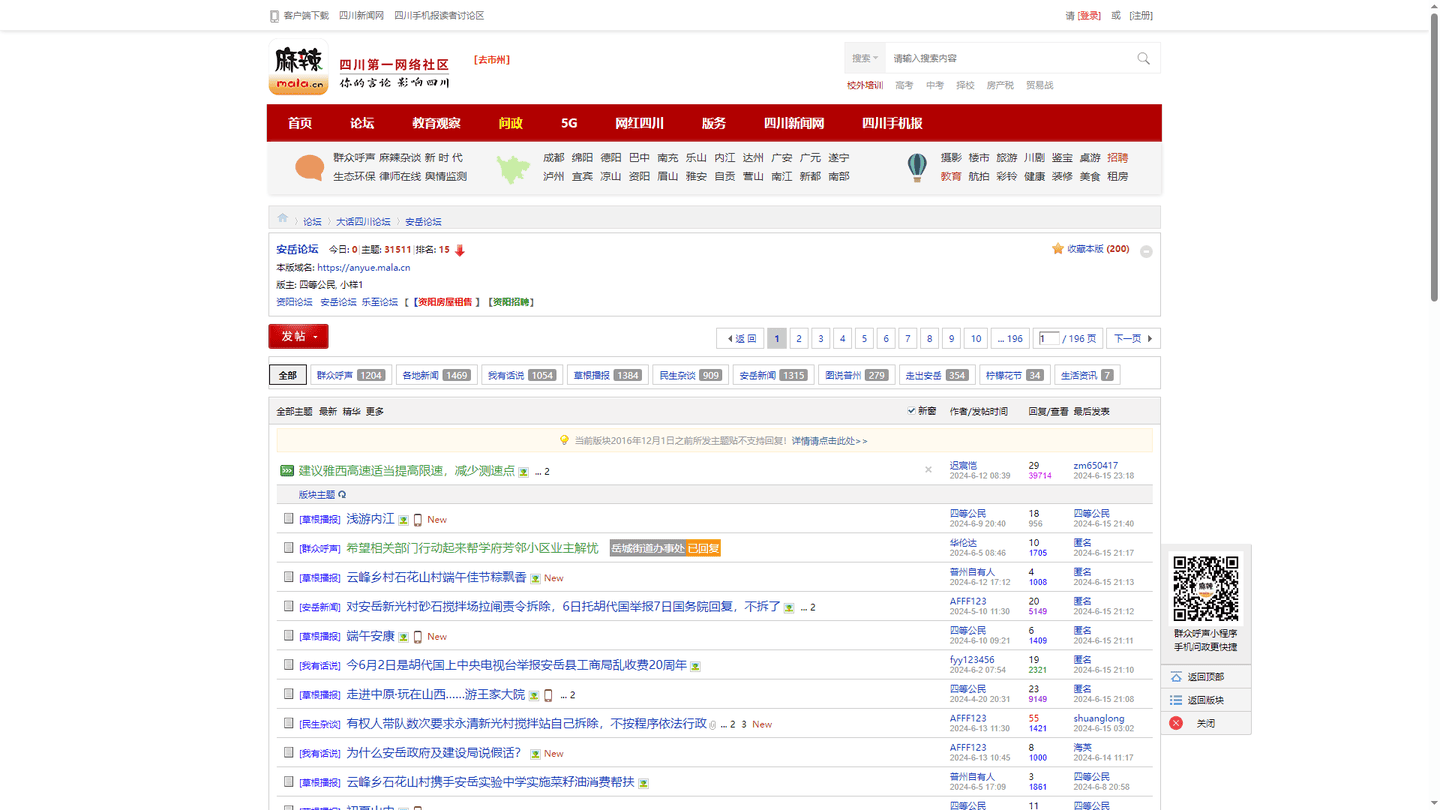Open the forum URL https://anyue.mala.cn
The height and width of the screenshot is (810, 1440).
coord(363,268)
